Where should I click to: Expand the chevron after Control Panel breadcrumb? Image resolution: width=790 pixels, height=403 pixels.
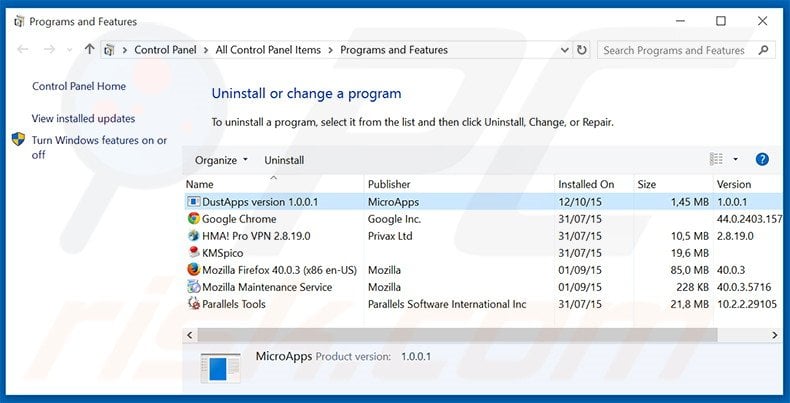point(206,50)
